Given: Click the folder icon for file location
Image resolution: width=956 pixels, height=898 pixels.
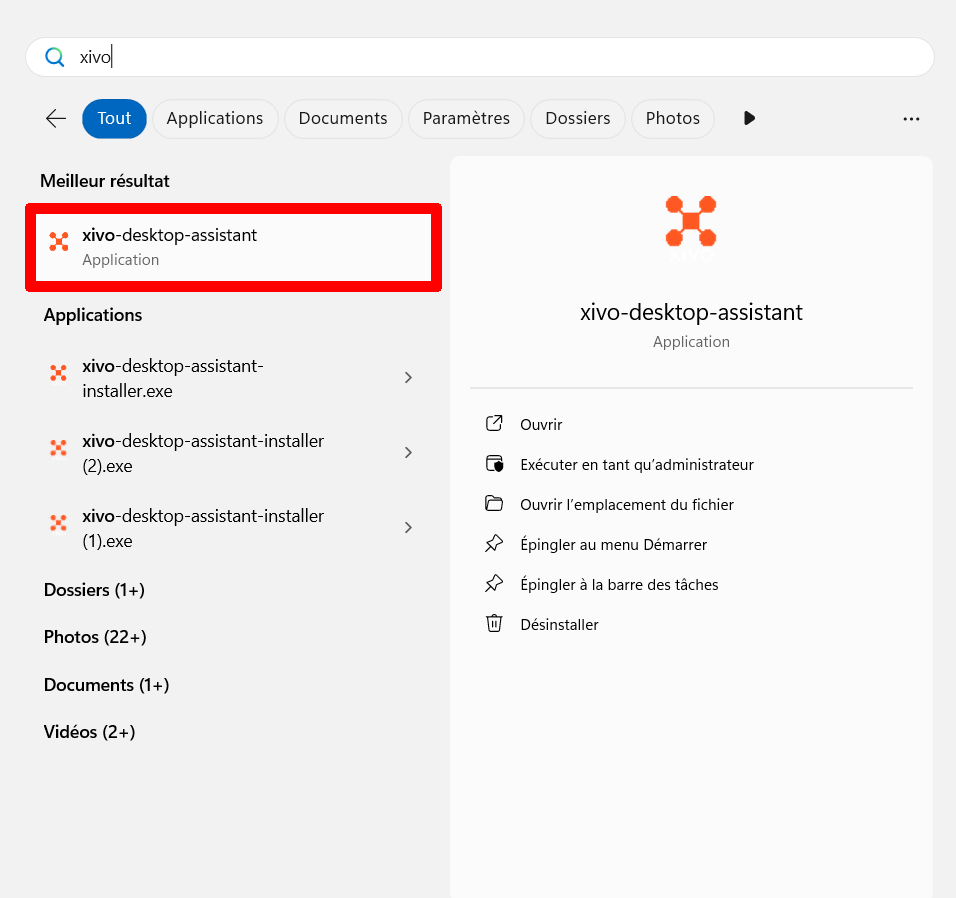Looking at the screenshot, I should click(x=494, y=504).
